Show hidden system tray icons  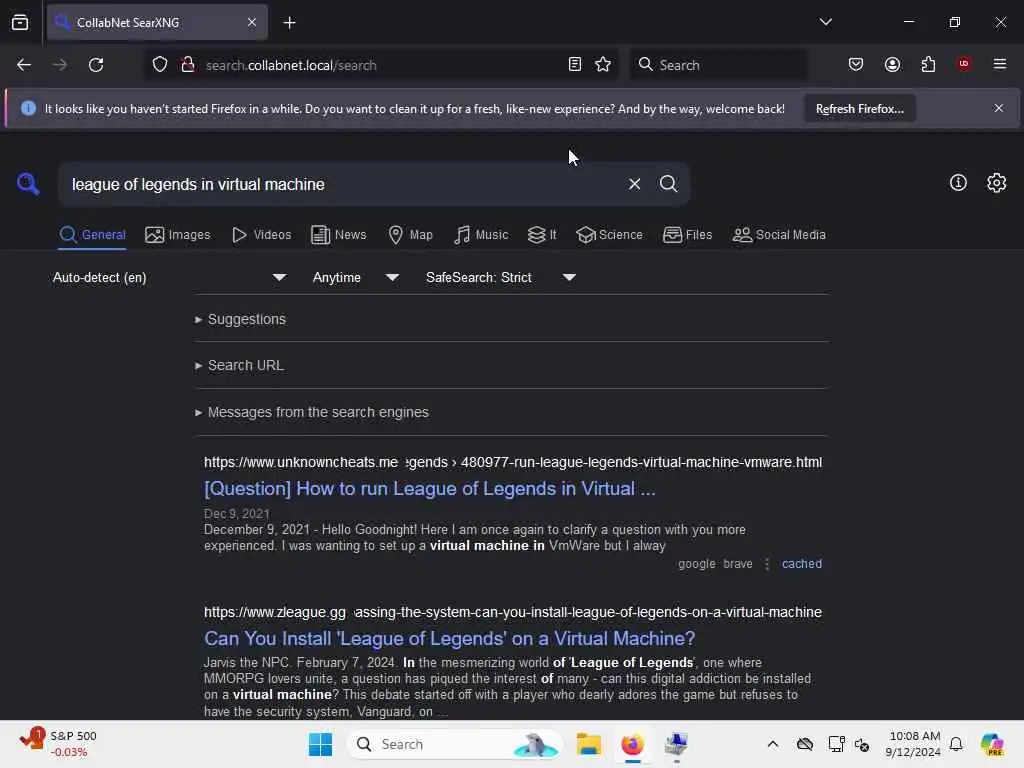773,744
